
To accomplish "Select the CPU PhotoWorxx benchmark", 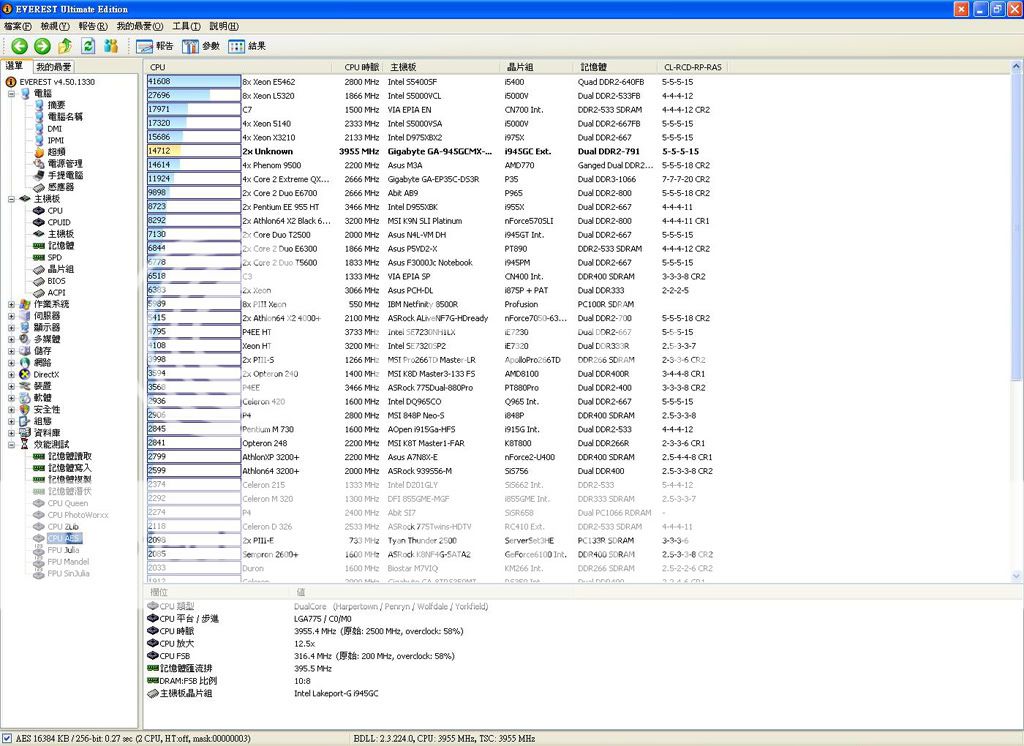I will (x=78, y=515).
